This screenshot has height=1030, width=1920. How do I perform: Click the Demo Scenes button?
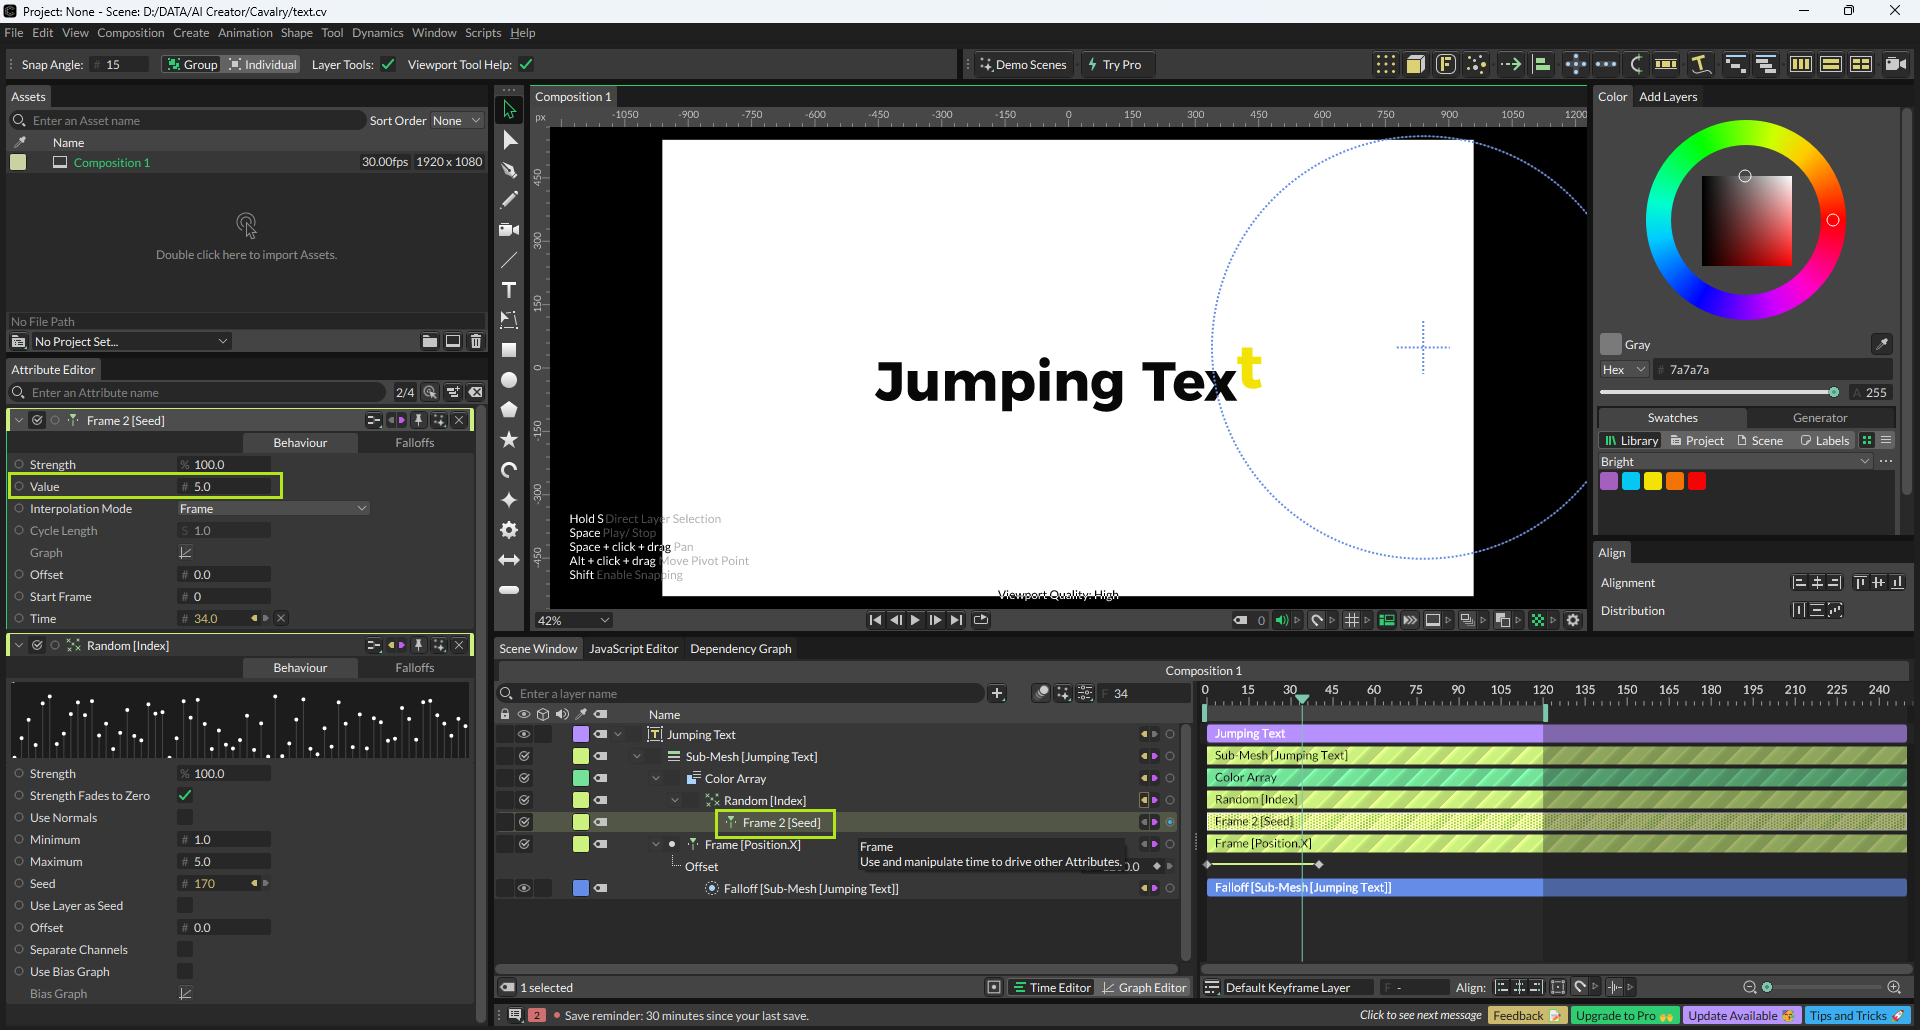tap(1022, 65)
